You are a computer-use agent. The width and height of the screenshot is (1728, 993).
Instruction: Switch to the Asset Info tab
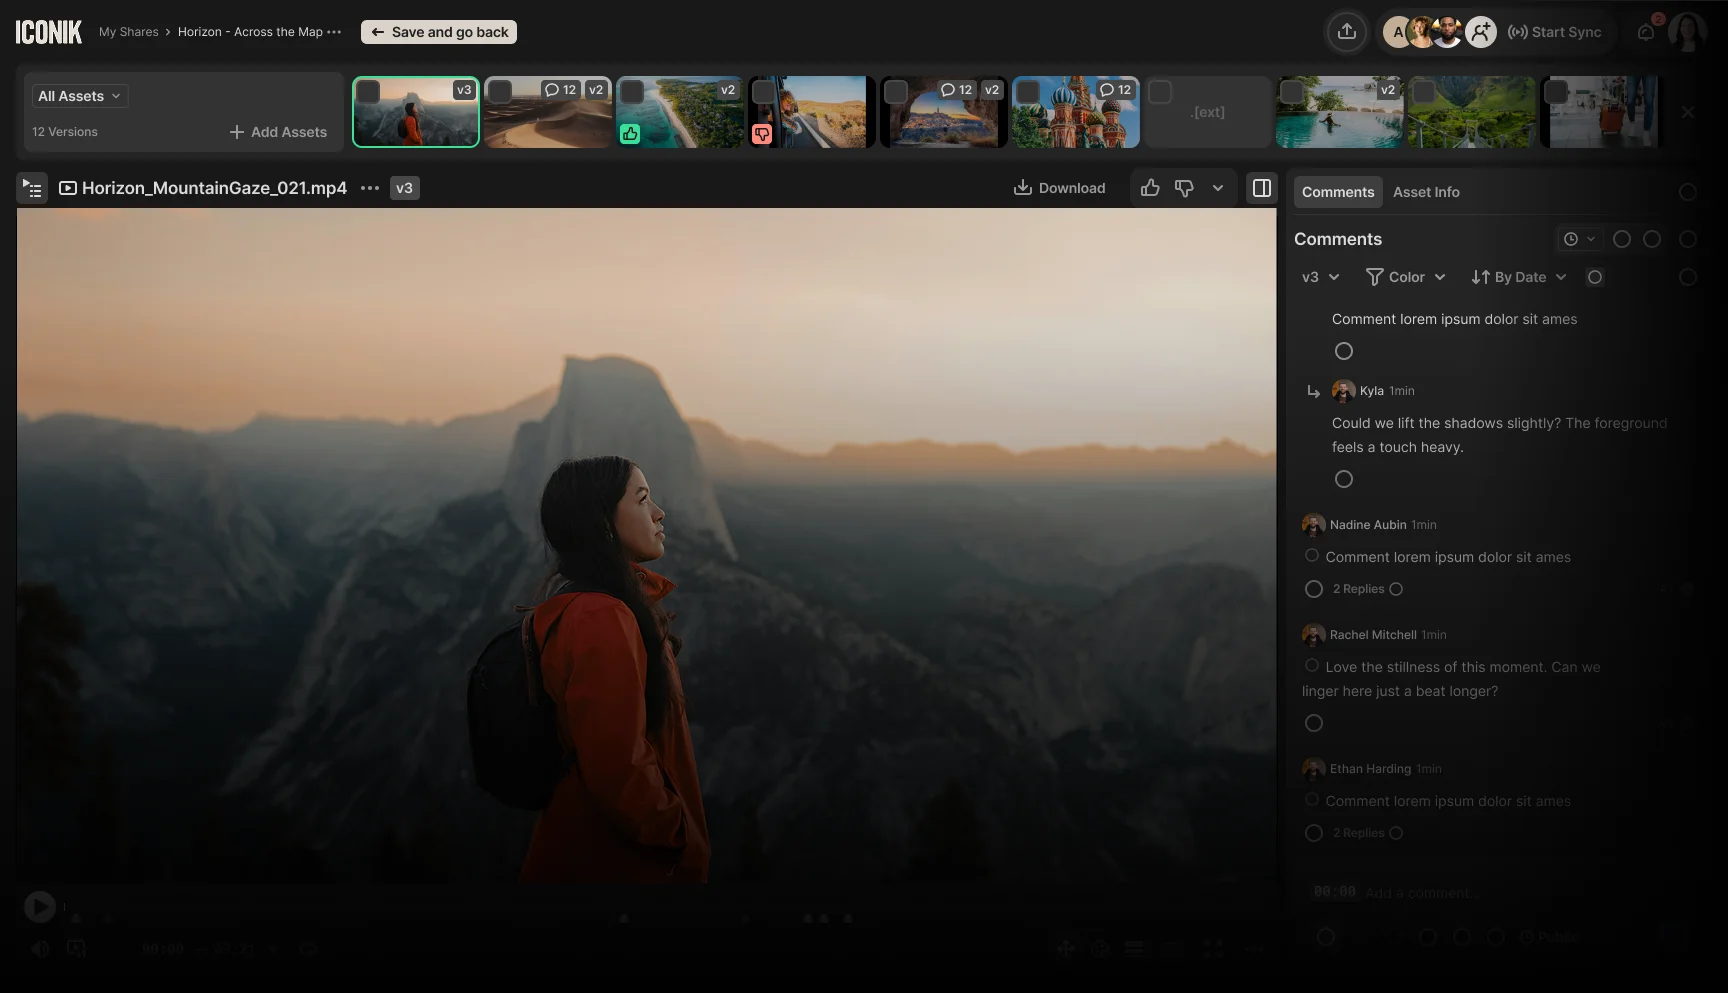(1426, 191)
